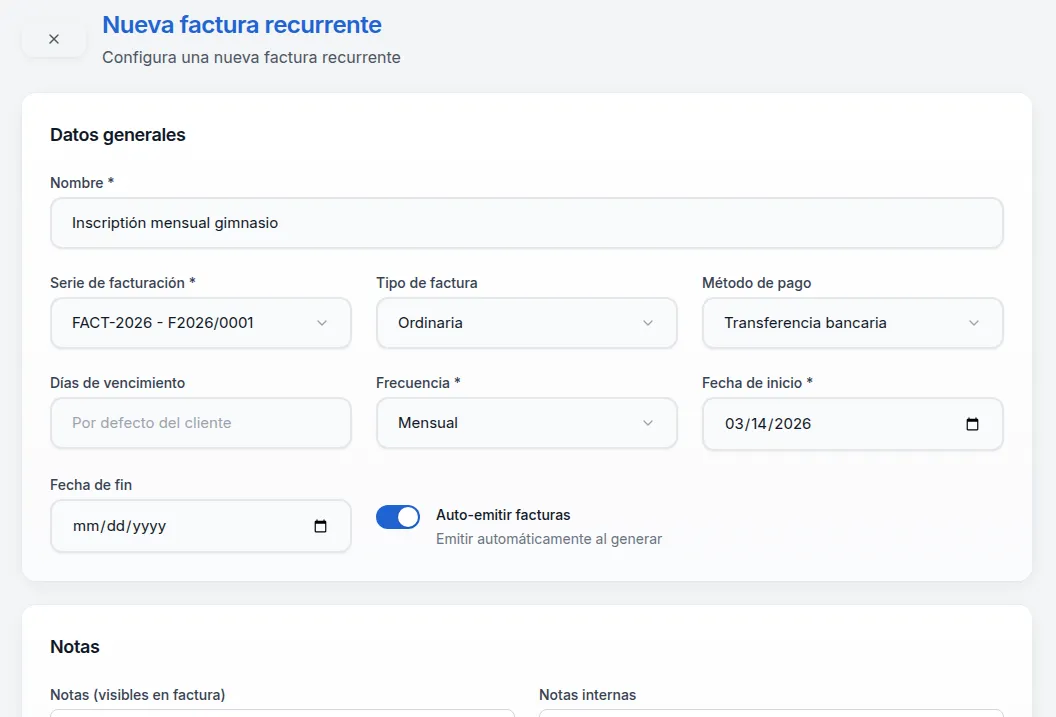
Task: Select the month 03 in Fecha de inicio
Action: pos(735,424)
